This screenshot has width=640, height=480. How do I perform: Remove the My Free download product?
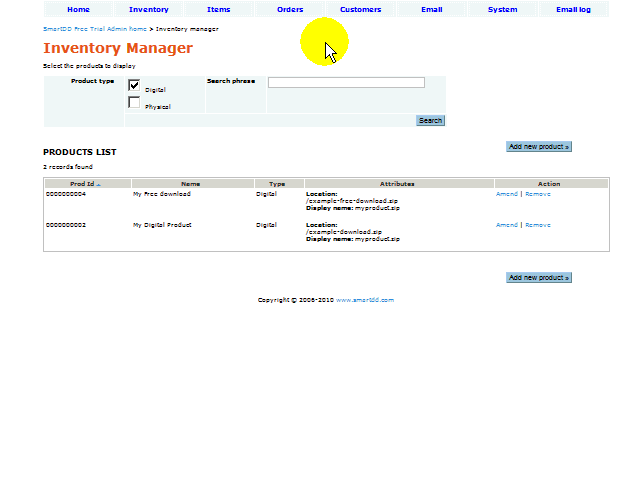pyautogui.click(x=538, y=194)
